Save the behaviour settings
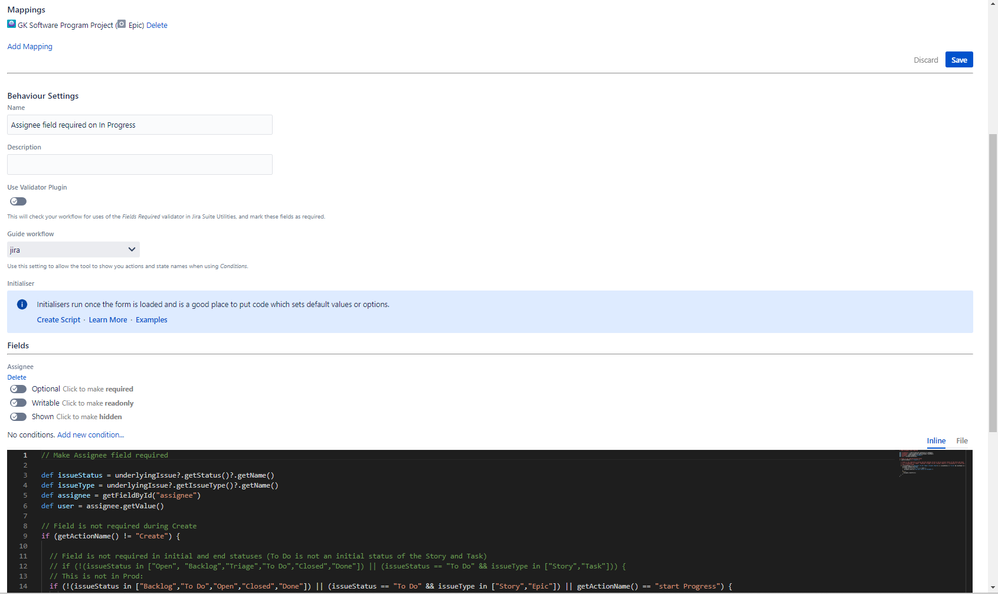 [959, 59]
